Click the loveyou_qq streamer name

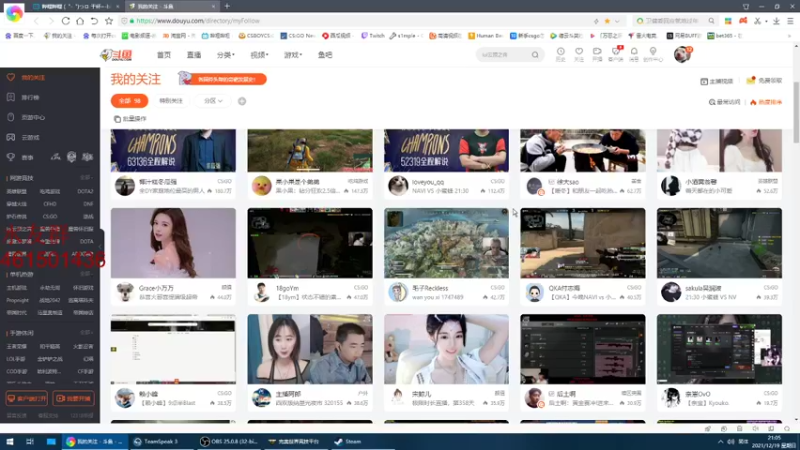(428, 182)
